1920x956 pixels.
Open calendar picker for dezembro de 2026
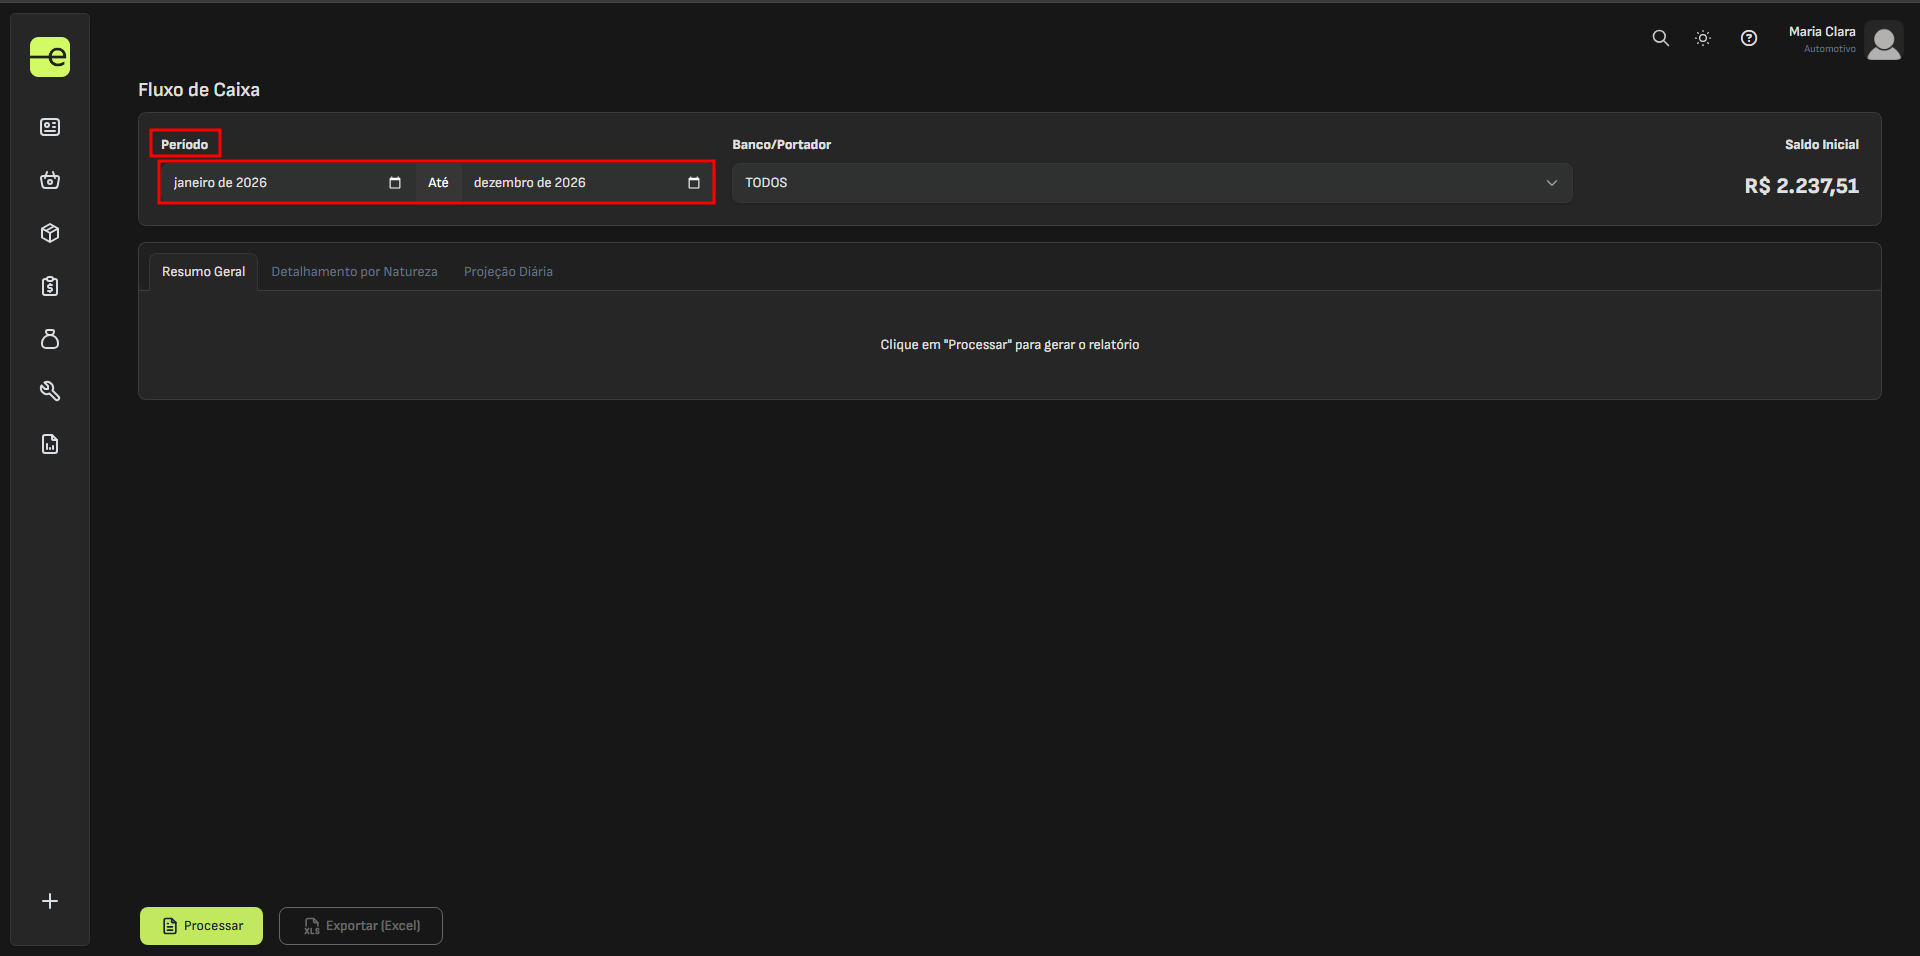pos(694,183)
